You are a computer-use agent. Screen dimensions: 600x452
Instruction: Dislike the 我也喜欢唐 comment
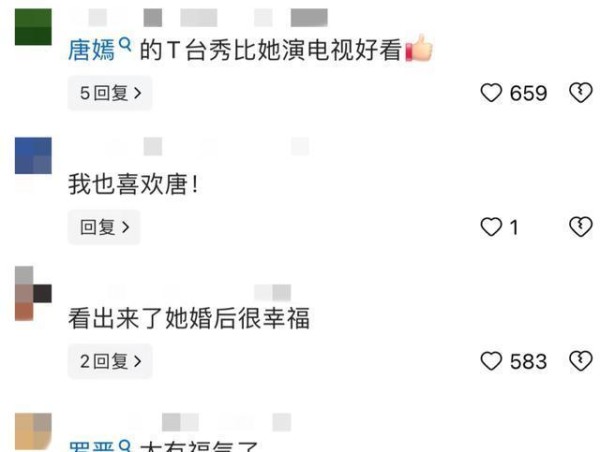580,227
